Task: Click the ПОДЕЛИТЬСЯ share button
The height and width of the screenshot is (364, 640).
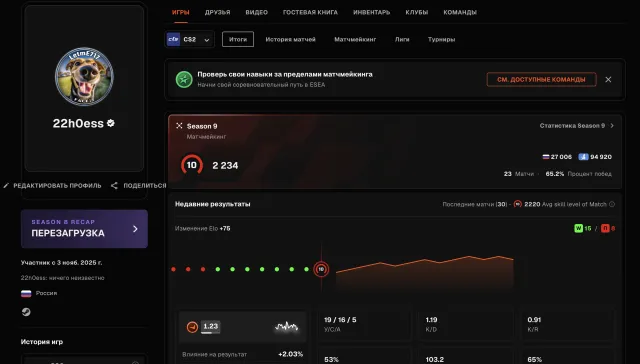Action: 138,186
